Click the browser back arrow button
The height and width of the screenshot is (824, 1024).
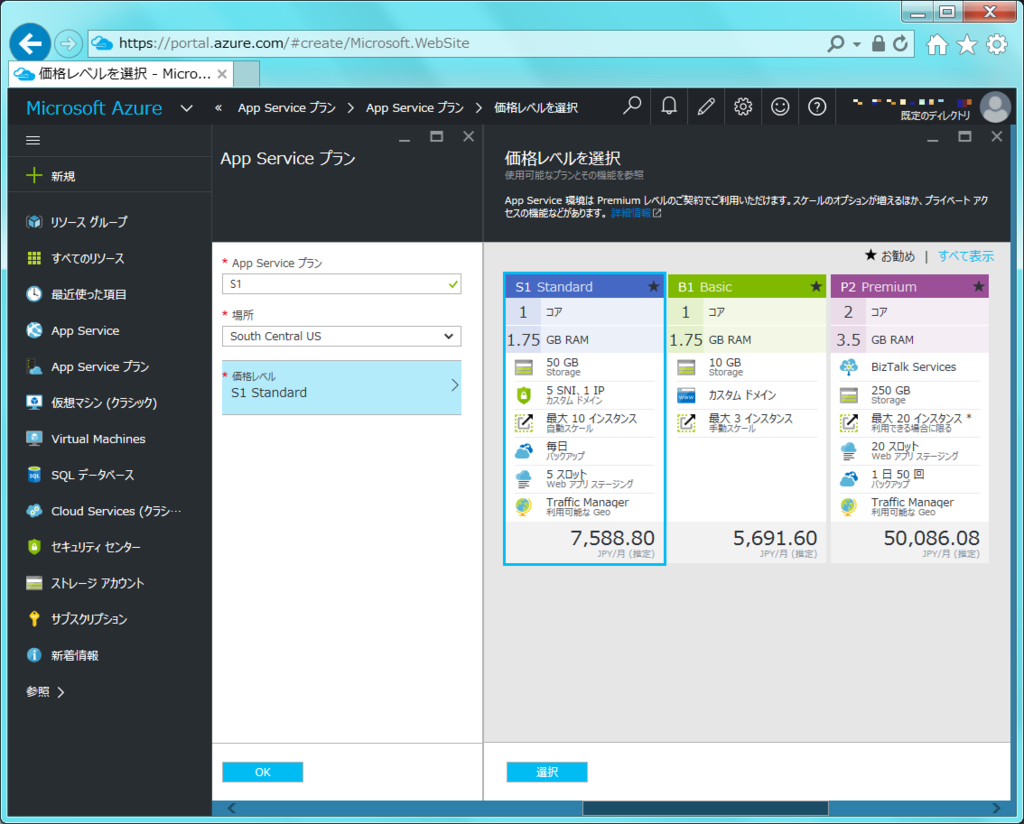pos(30,44)
